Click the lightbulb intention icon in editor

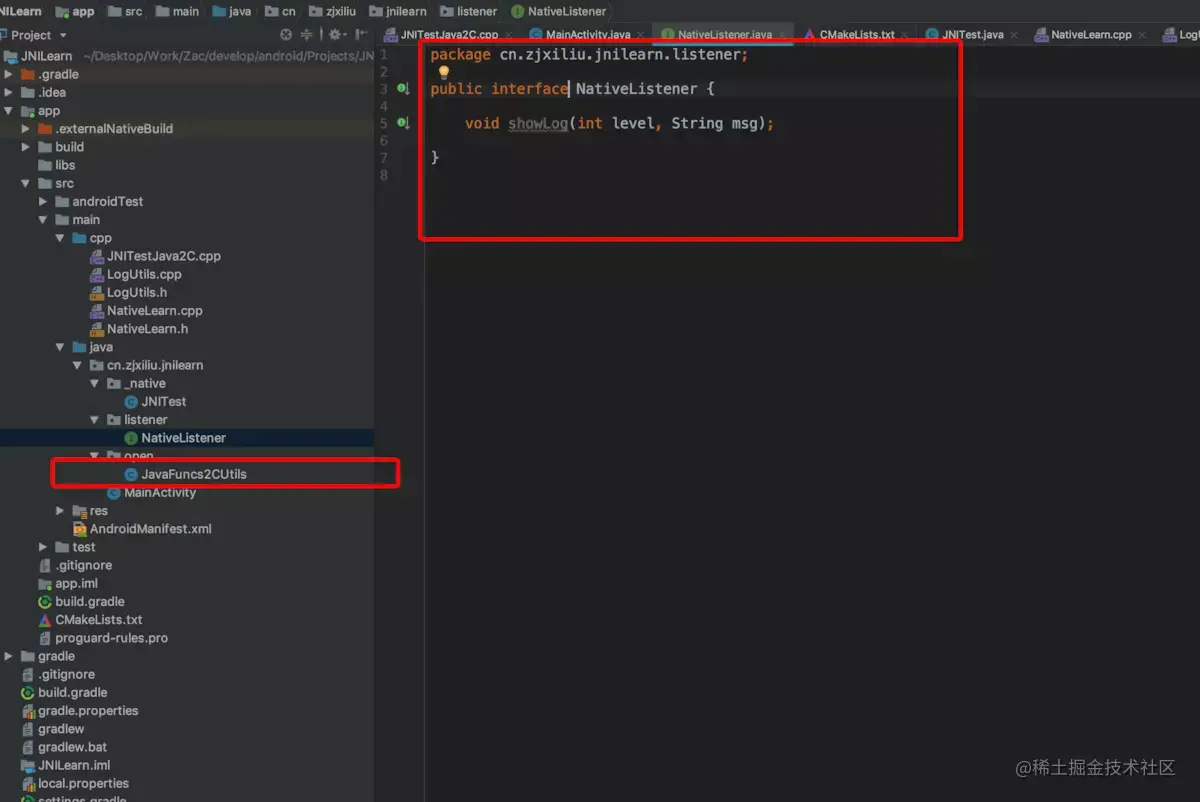(x=444, y=72)
